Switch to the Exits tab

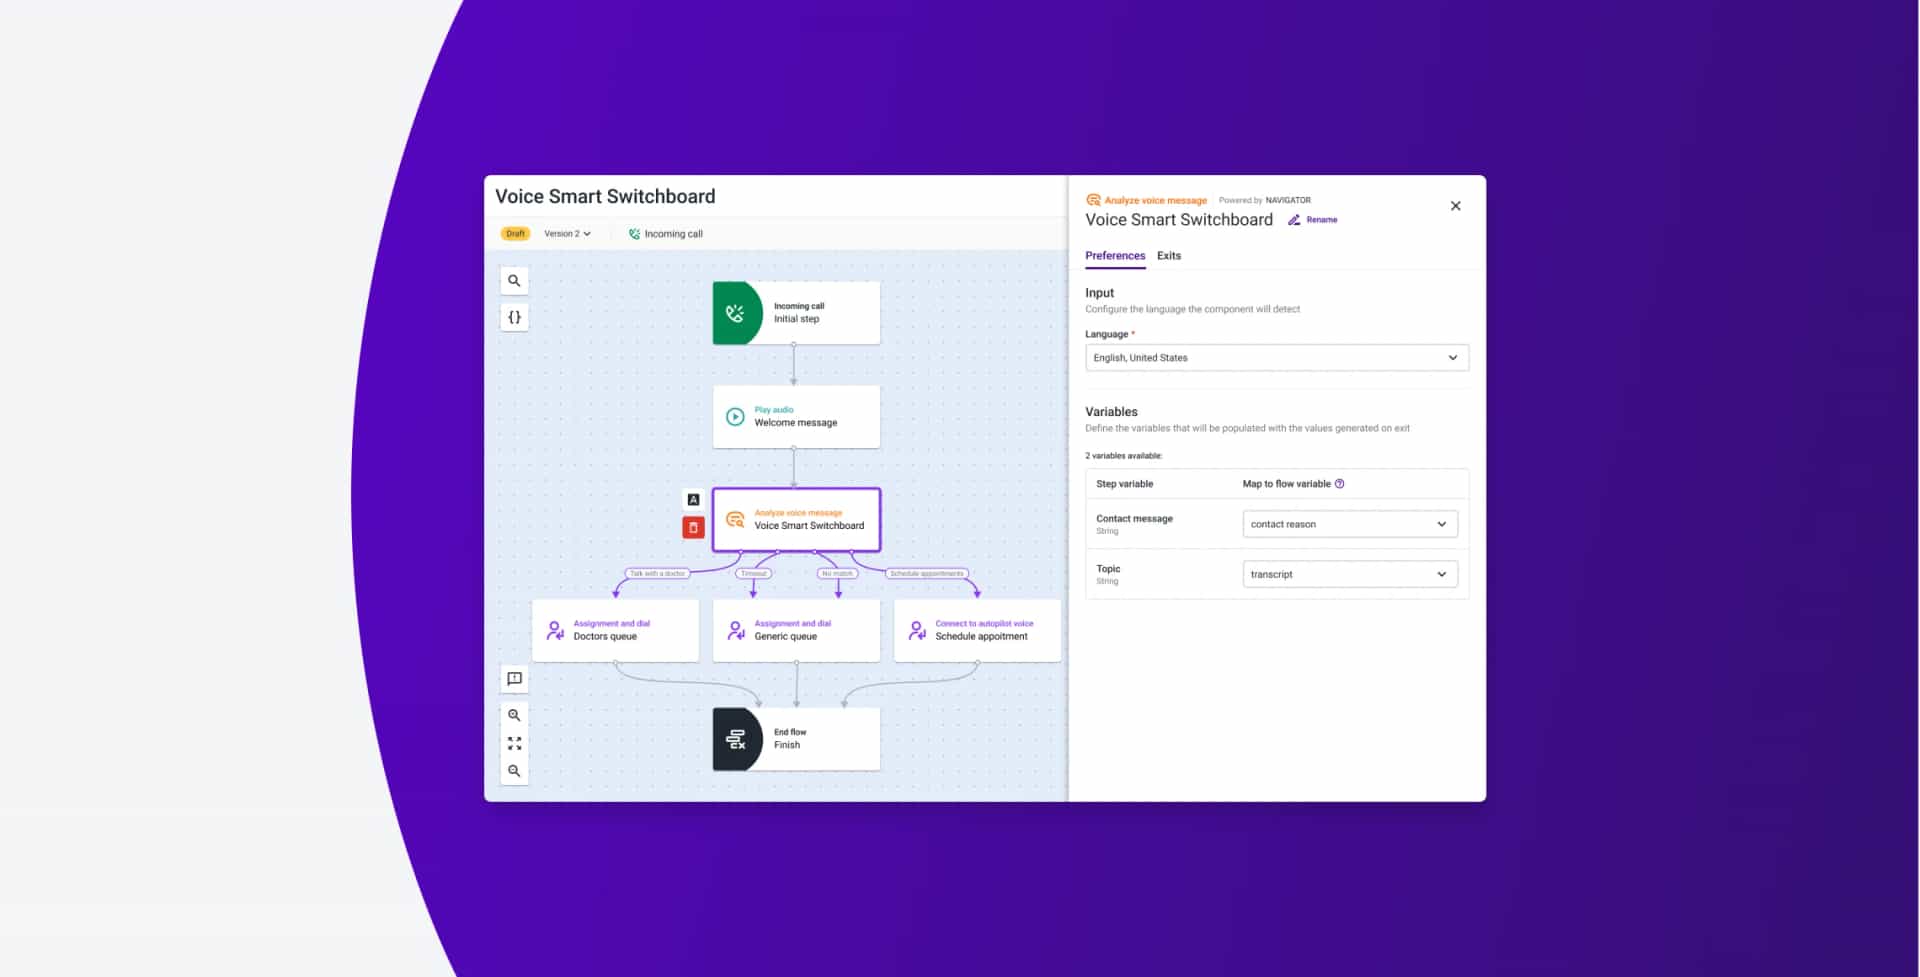click(1168, 256)
